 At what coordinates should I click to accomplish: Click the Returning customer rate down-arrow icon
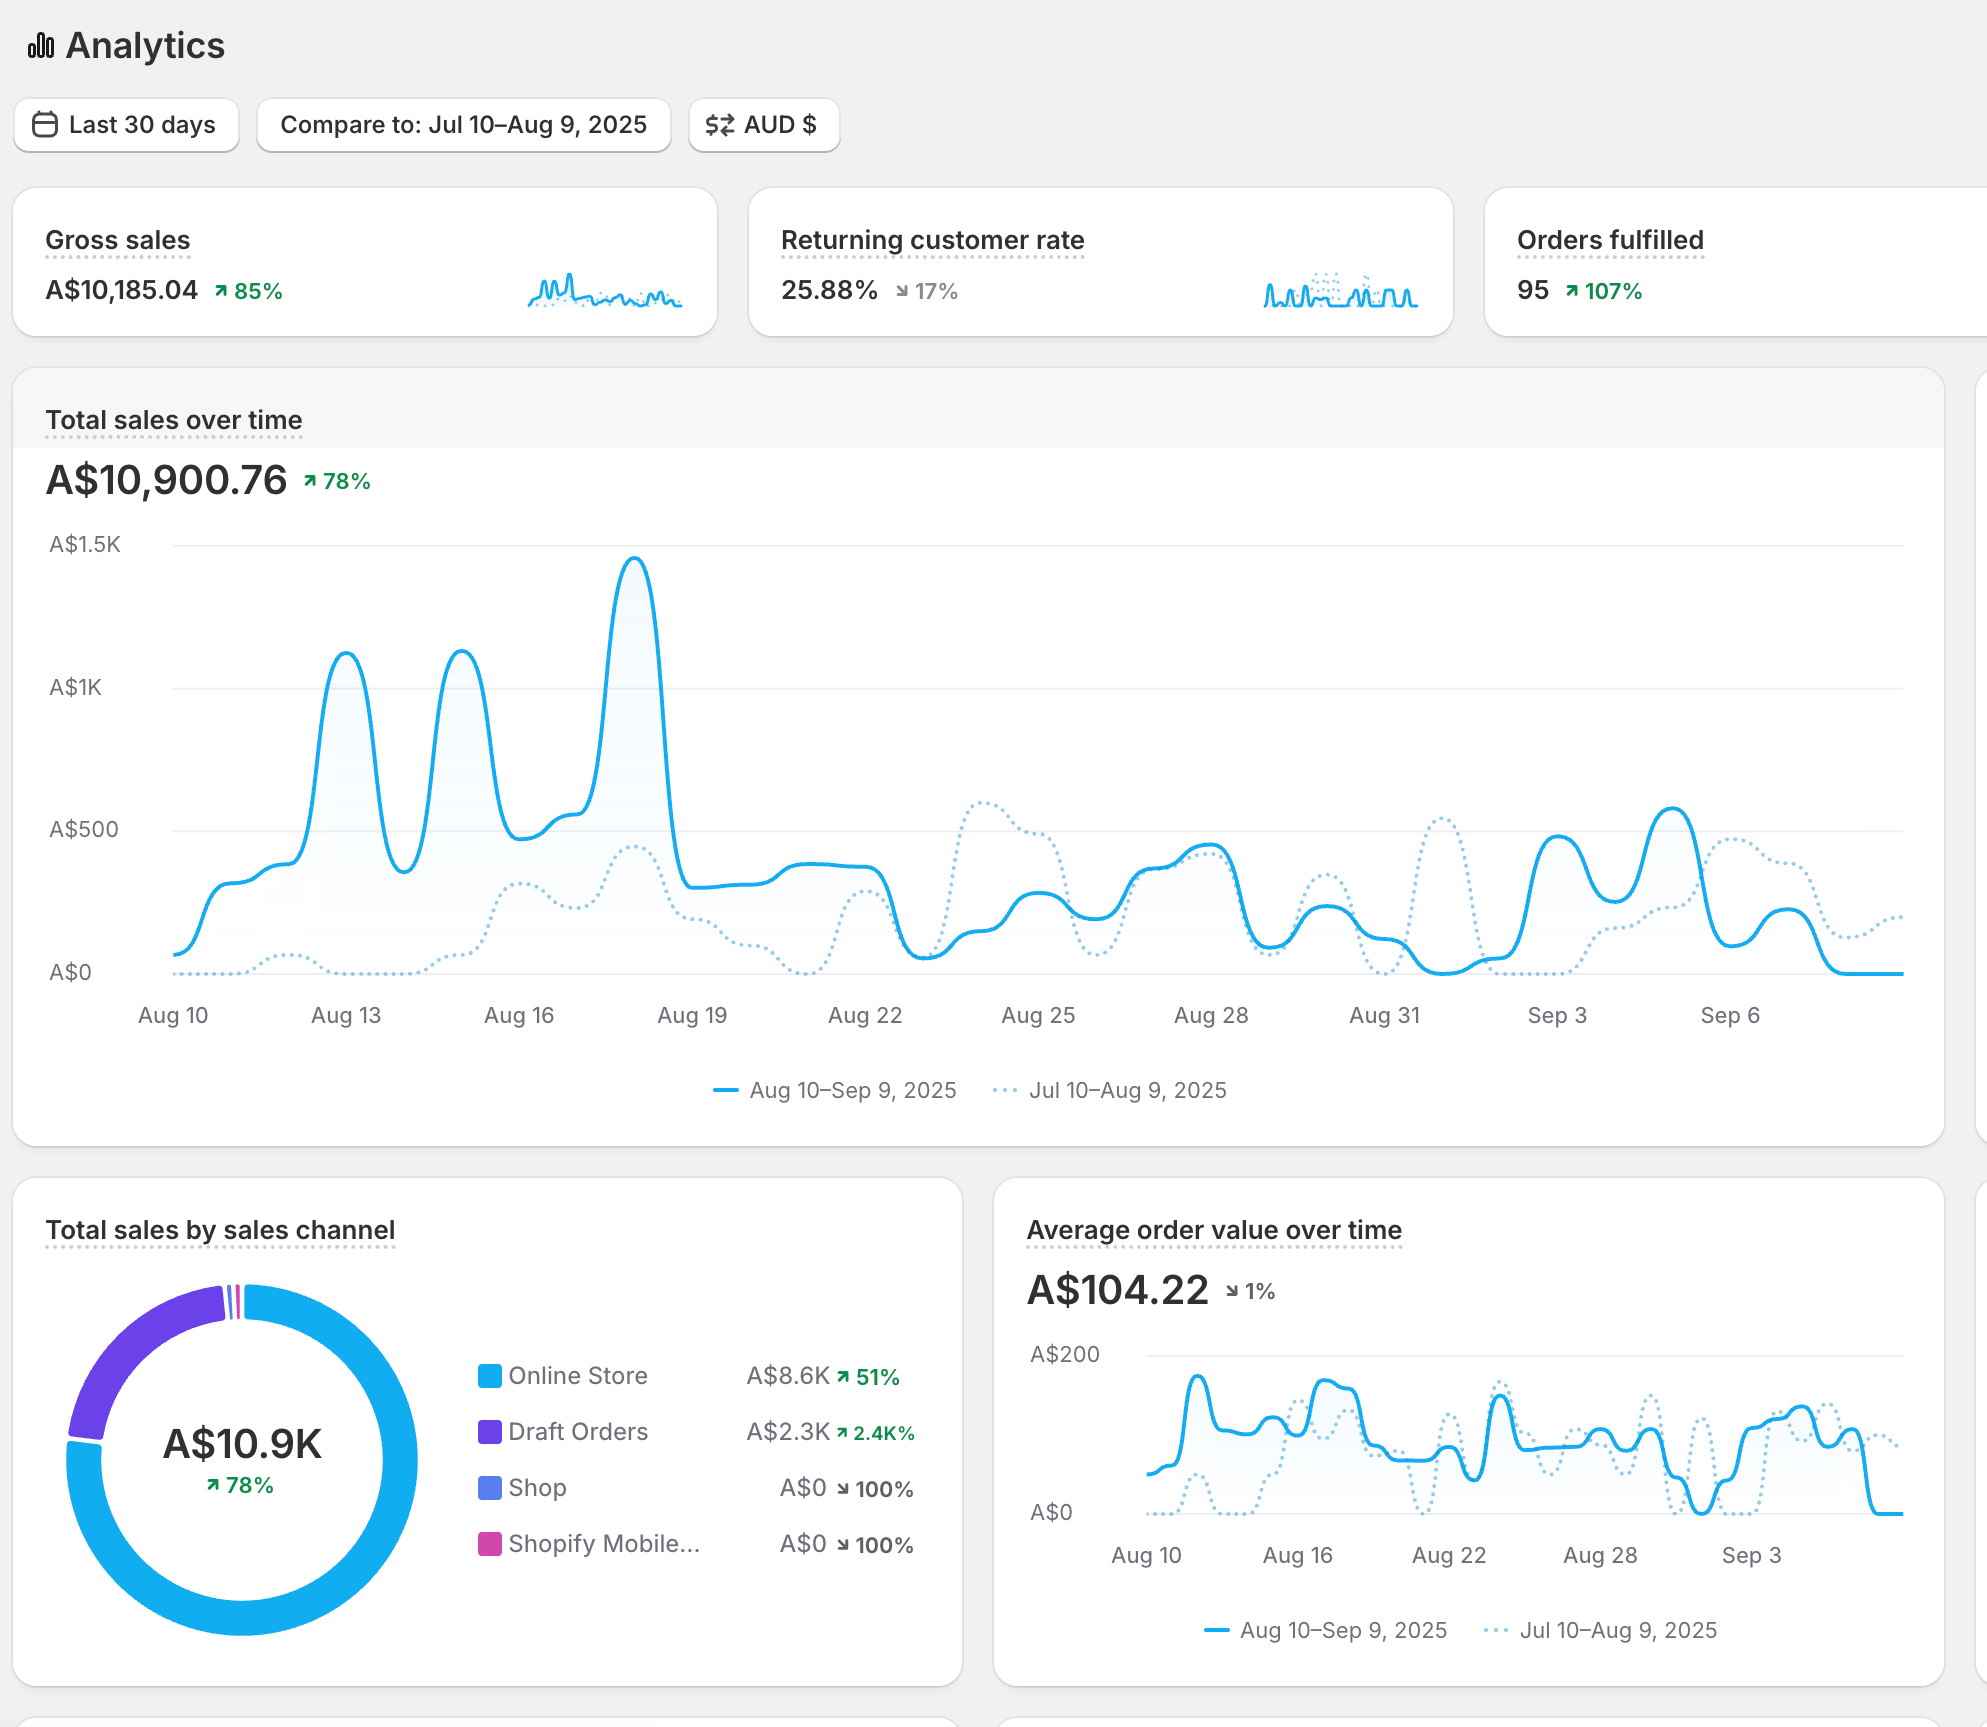pyautogui.click(x=902, y=291)
